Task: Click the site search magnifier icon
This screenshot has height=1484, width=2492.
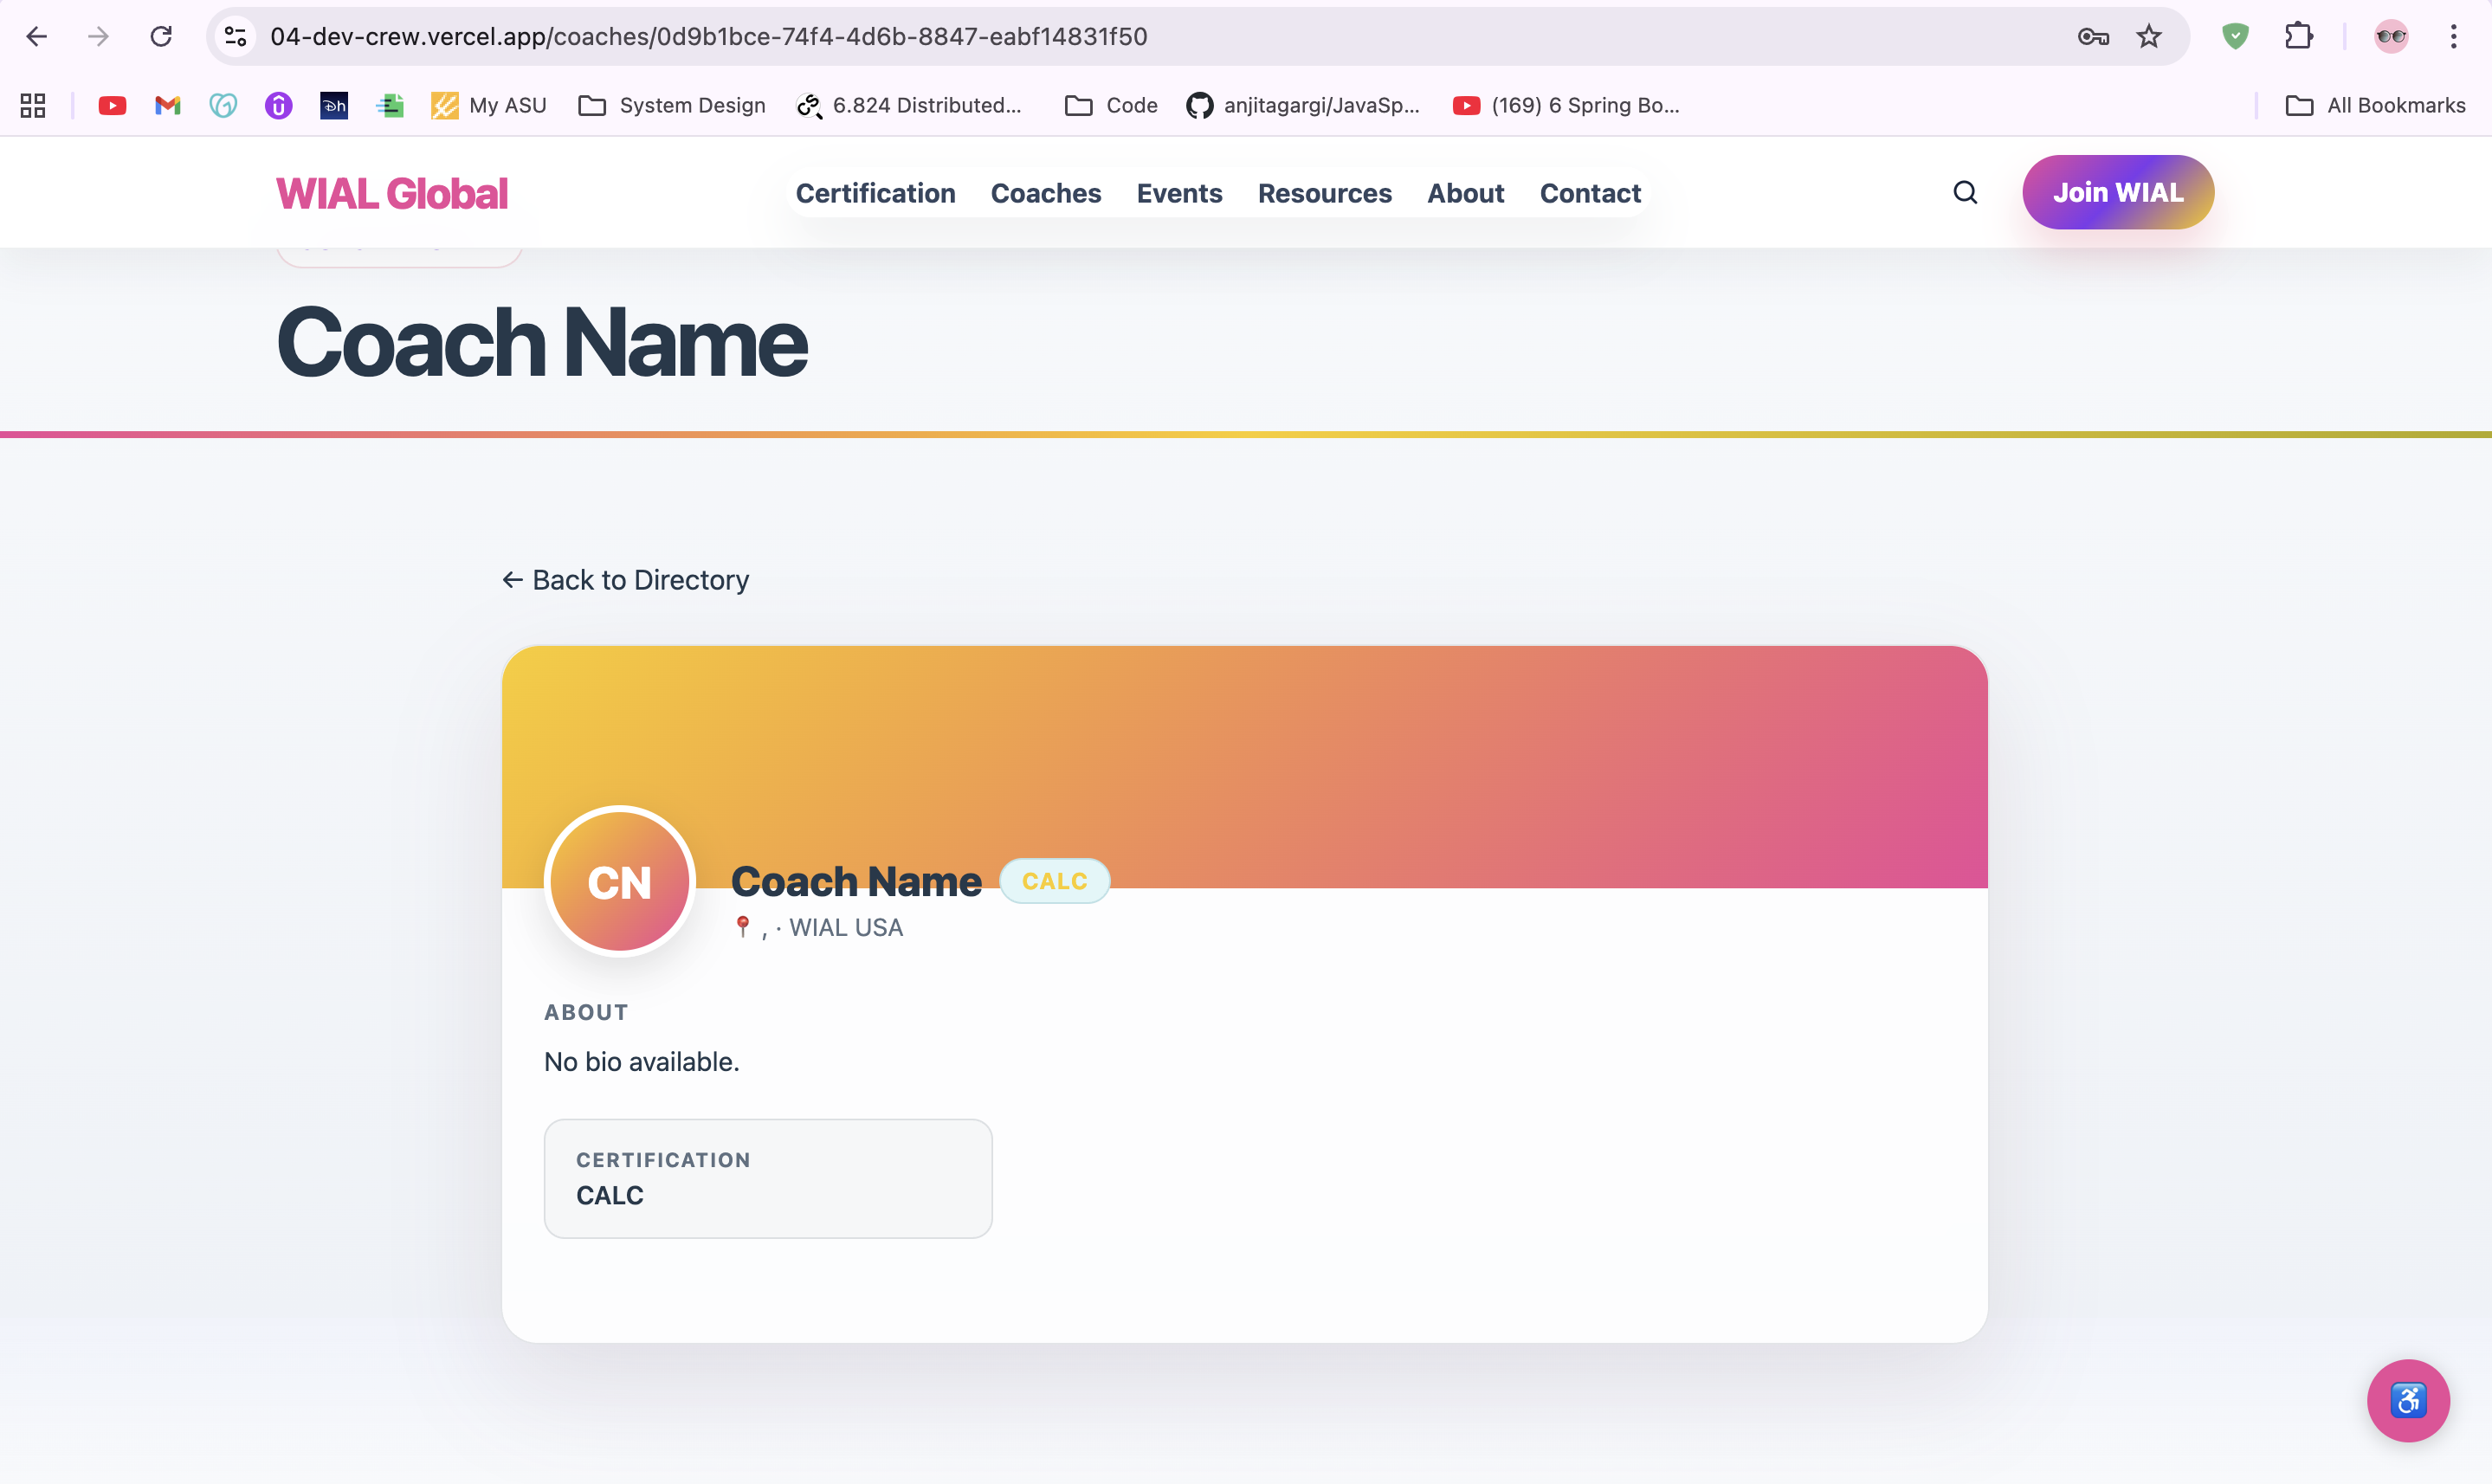Action: (1965, 192)
